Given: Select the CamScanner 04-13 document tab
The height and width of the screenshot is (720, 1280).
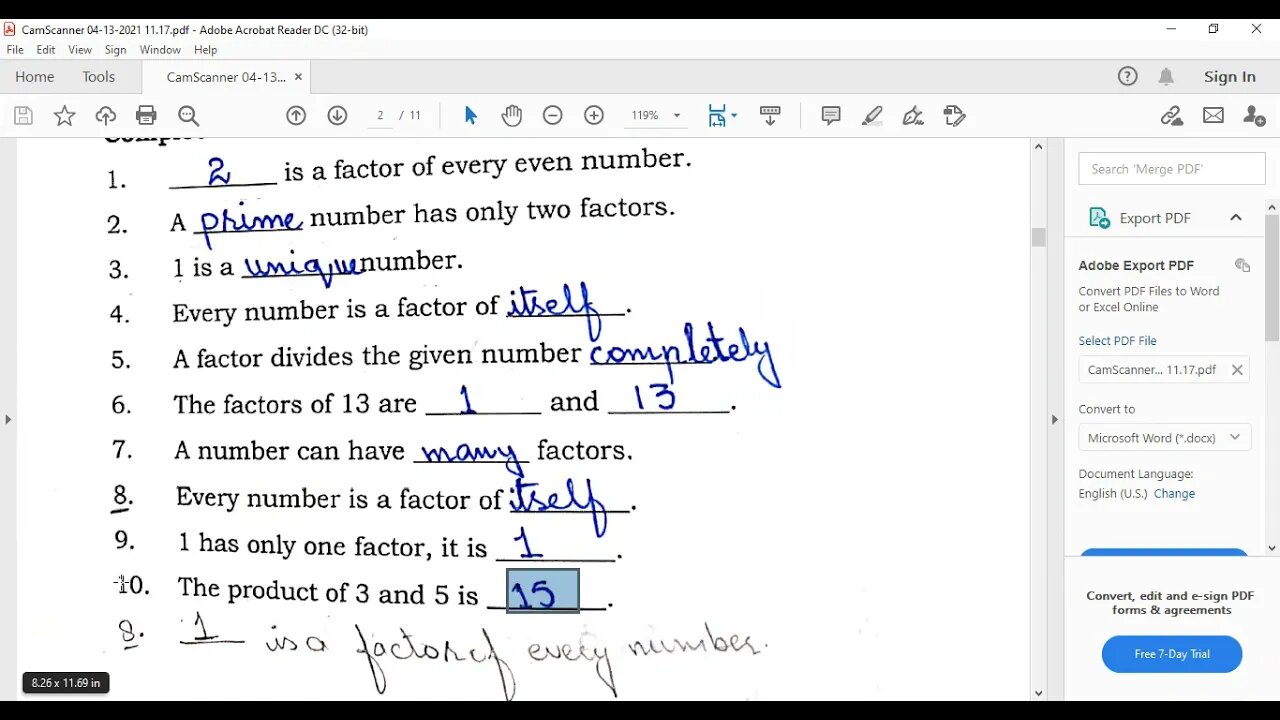Looking at the screenshot, I should (x=225, y=77).
